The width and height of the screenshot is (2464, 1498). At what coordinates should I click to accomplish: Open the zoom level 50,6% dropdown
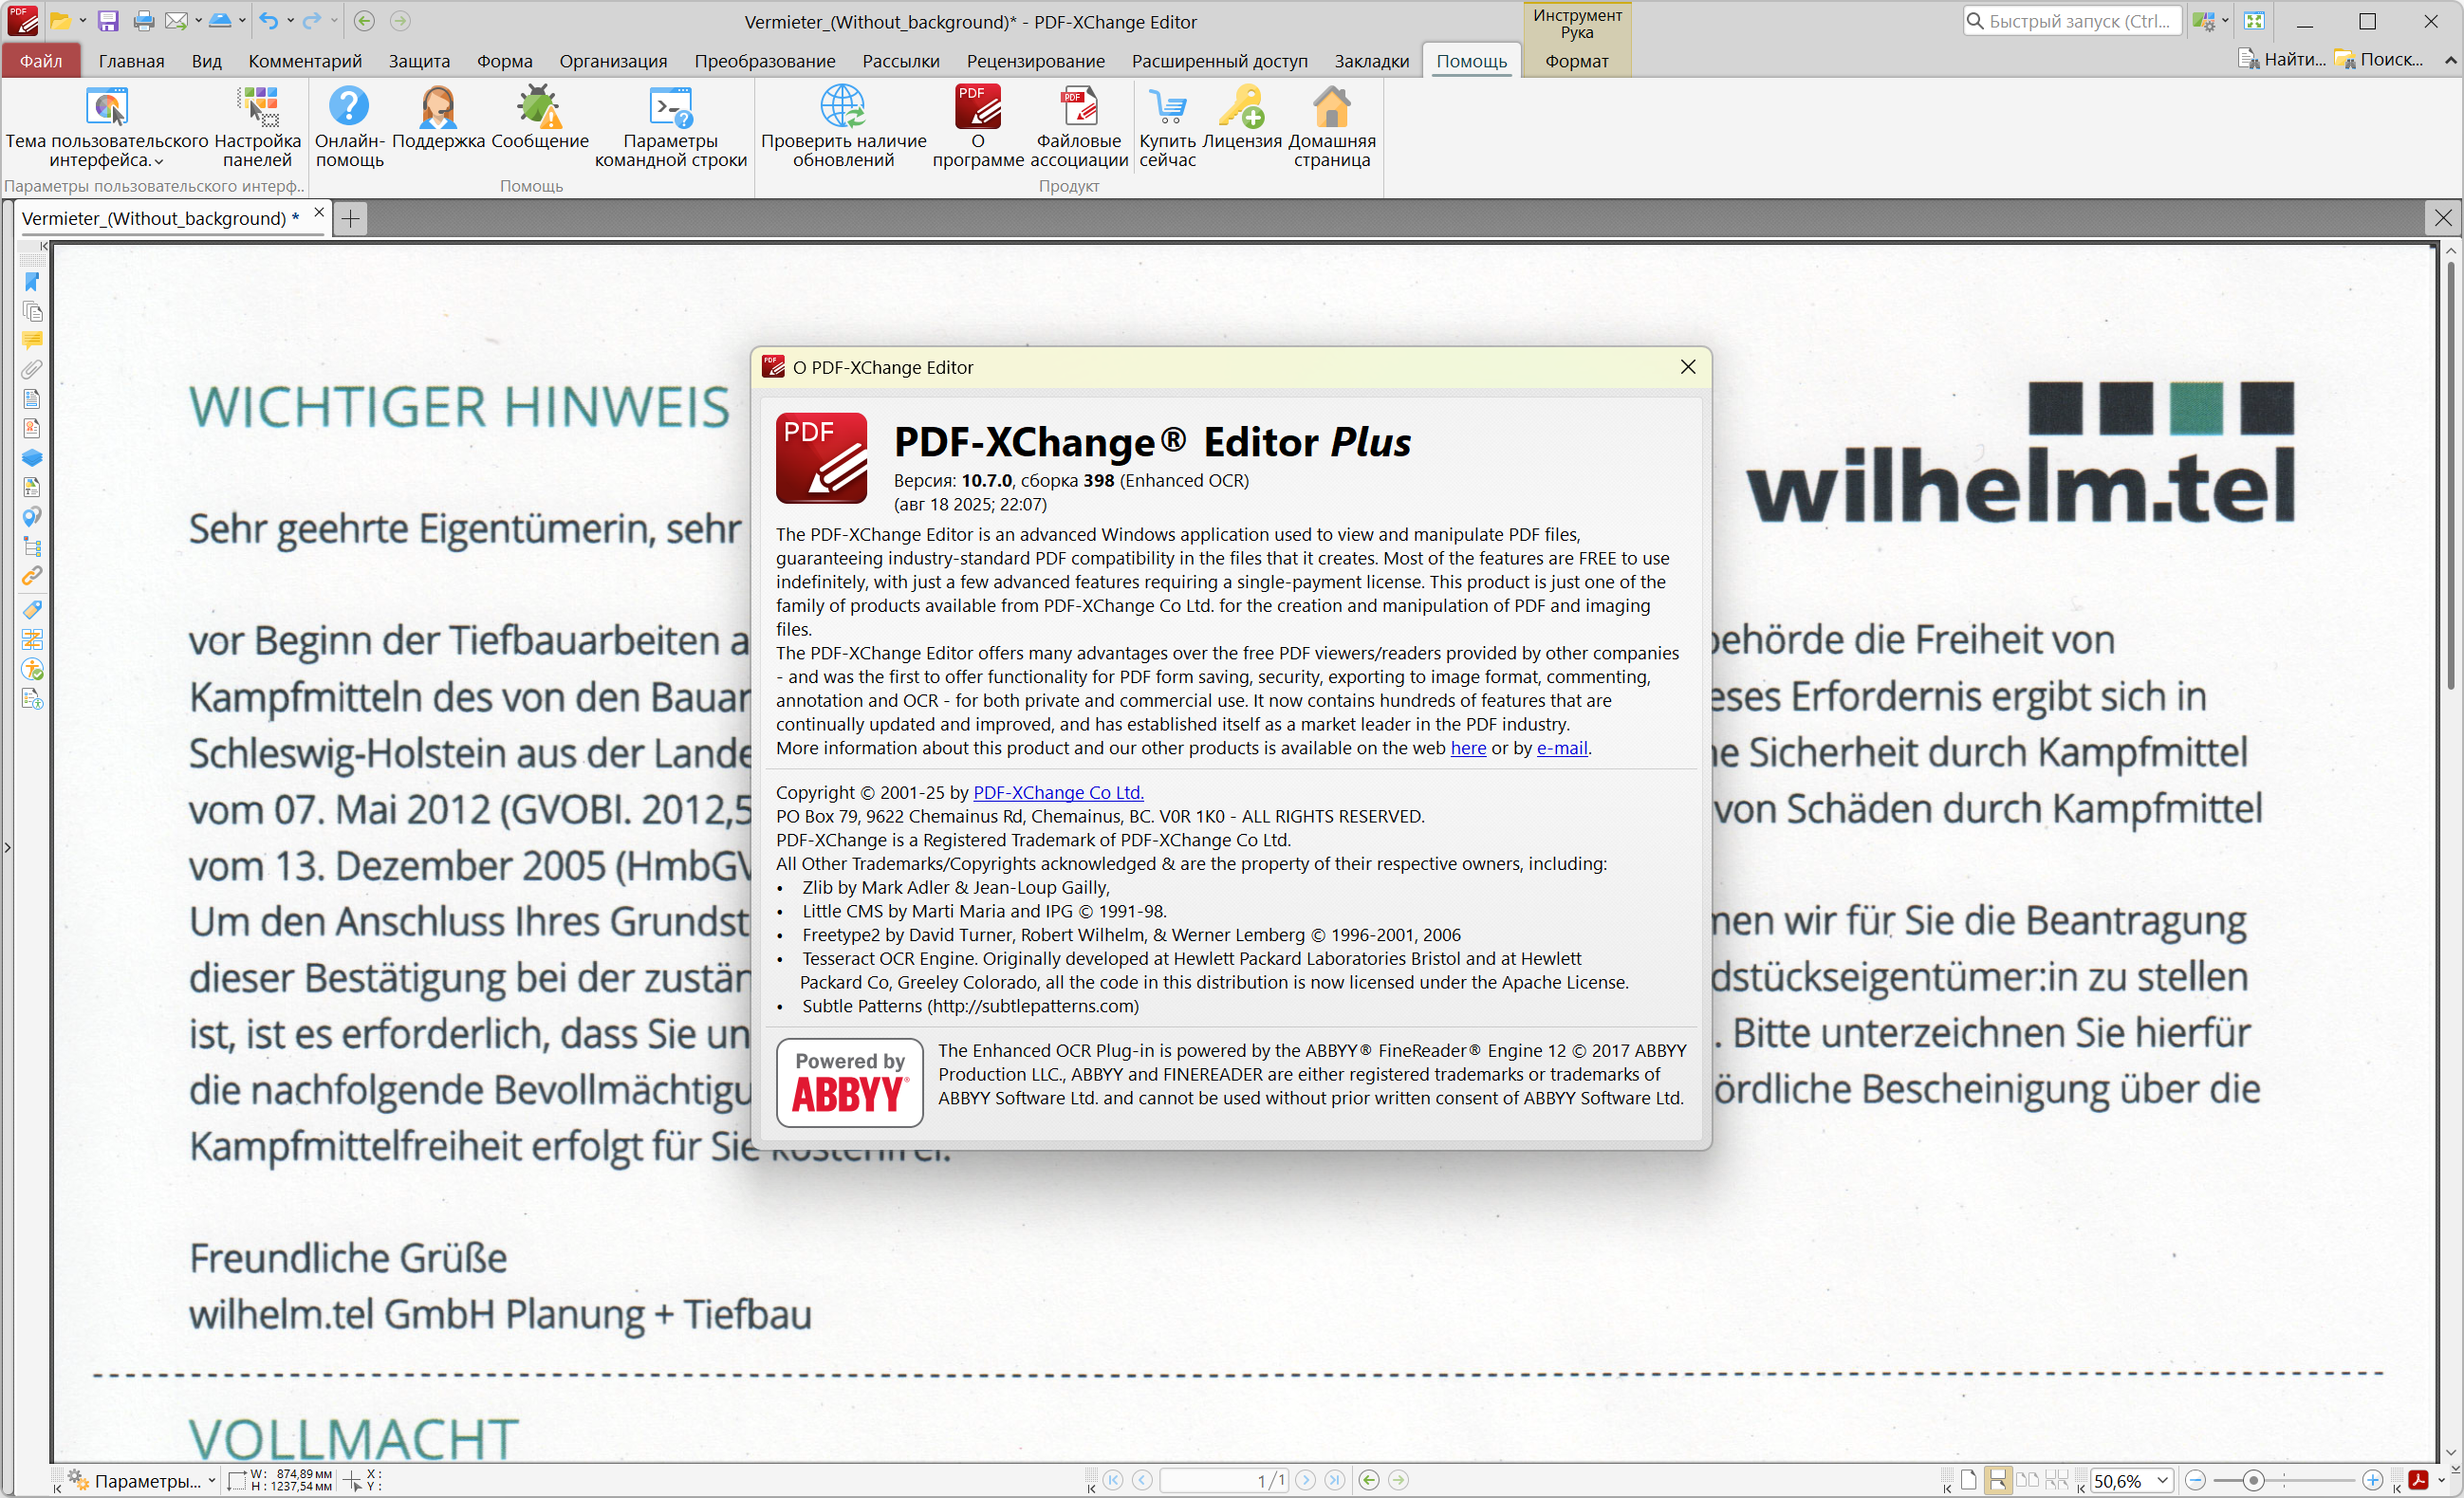2162,1480
